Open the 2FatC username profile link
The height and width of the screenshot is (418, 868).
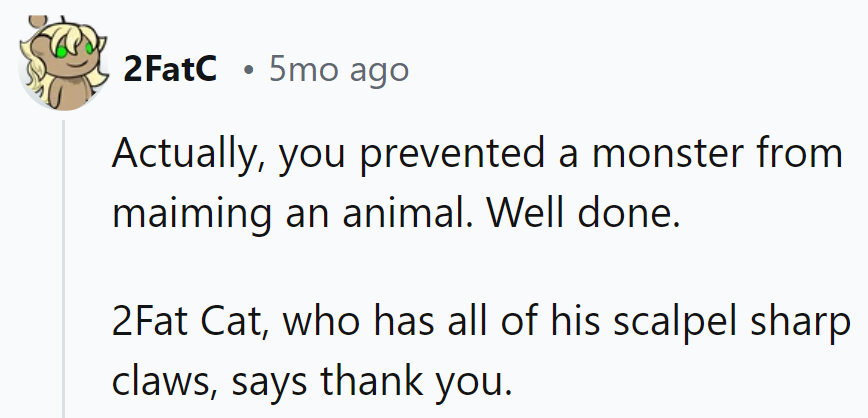click(170, 69)
